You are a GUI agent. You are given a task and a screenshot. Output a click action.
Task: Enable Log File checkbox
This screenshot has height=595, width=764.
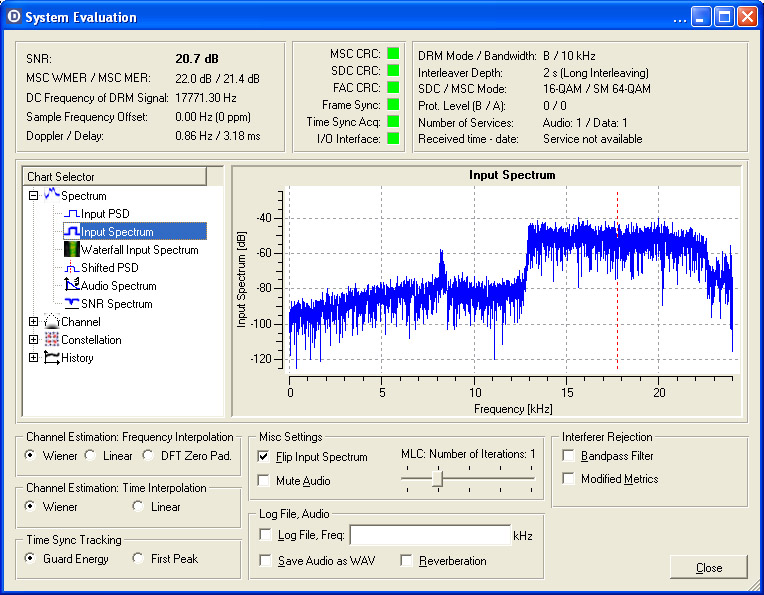(266, 535)
